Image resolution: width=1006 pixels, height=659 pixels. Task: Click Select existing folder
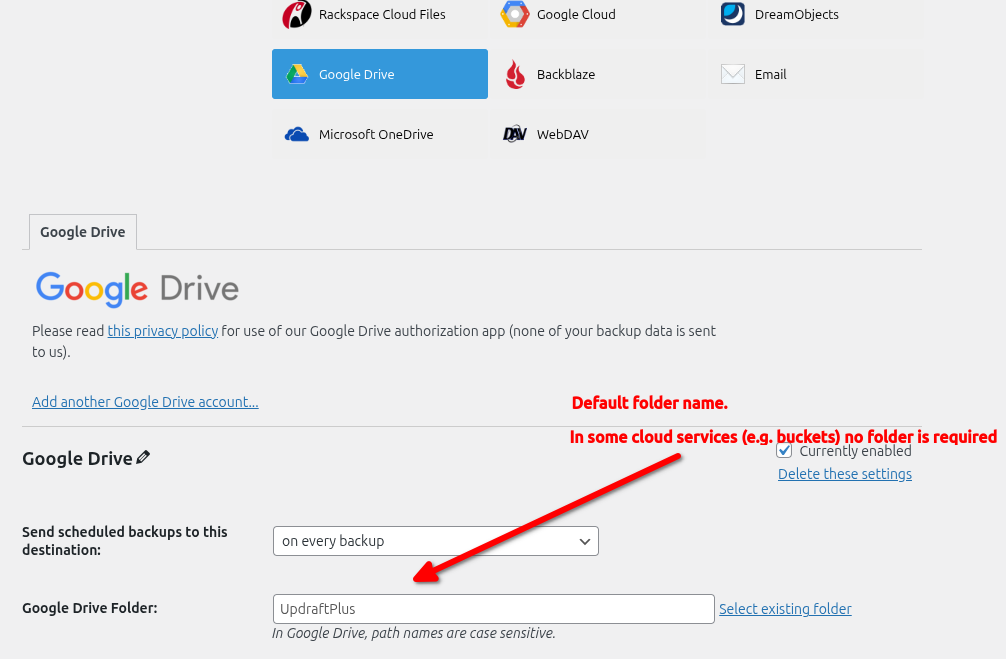[785, 608]
